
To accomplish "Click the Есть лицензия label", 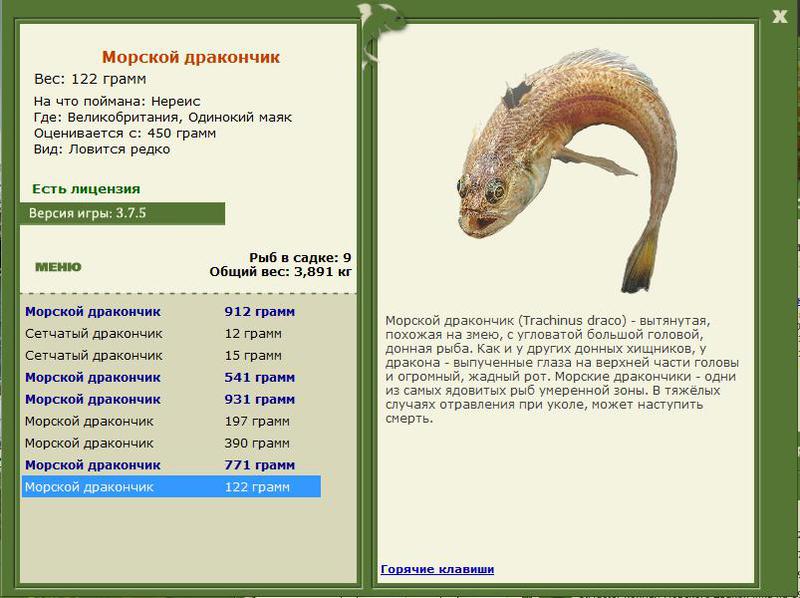I will tap(86, 189).
